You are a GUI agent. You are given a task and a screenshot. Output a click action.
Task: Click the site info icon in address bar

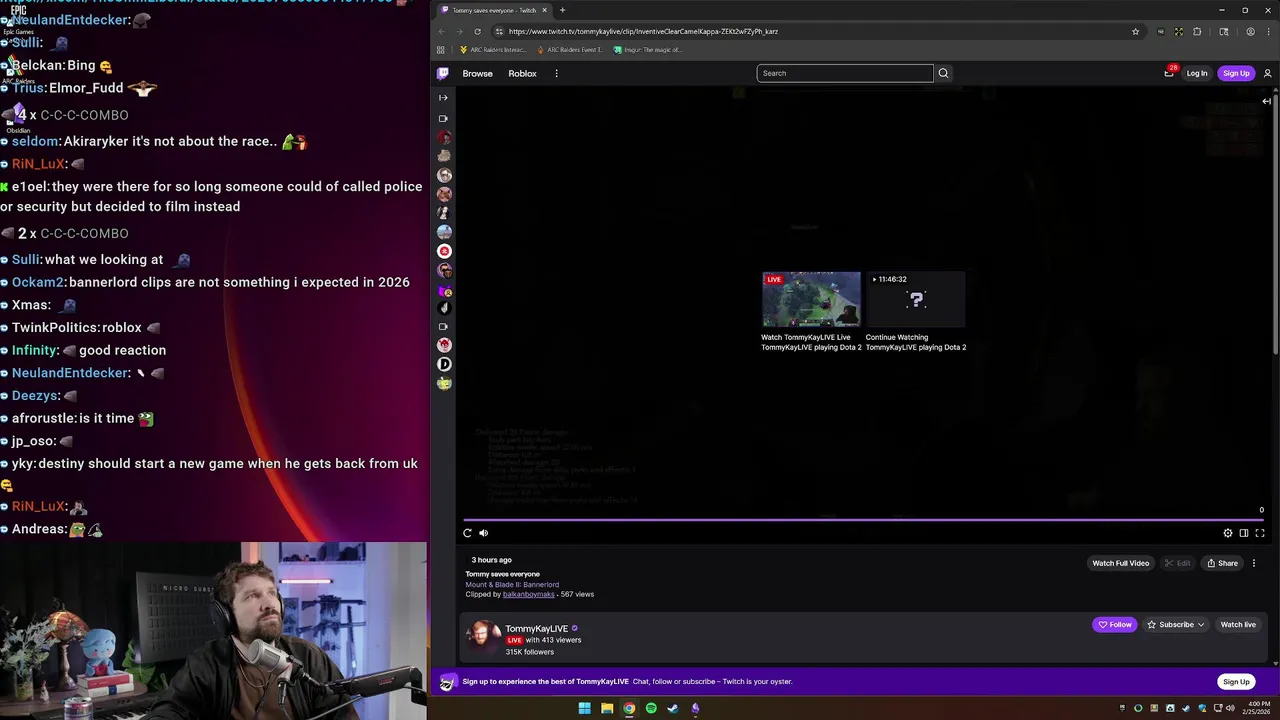tap(498, 31)
